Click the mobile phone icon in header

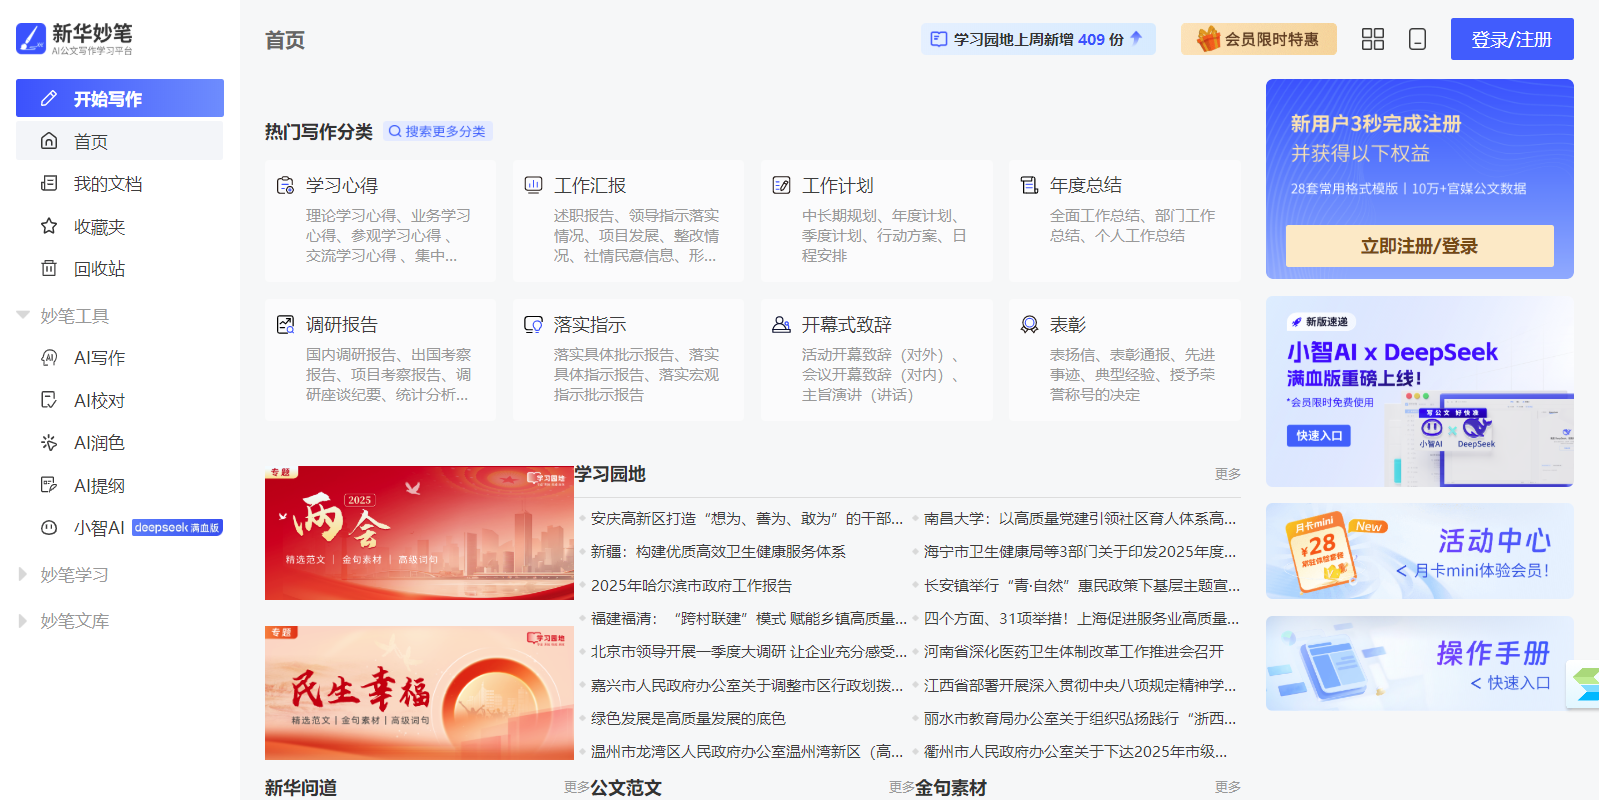click(1417, 39)
